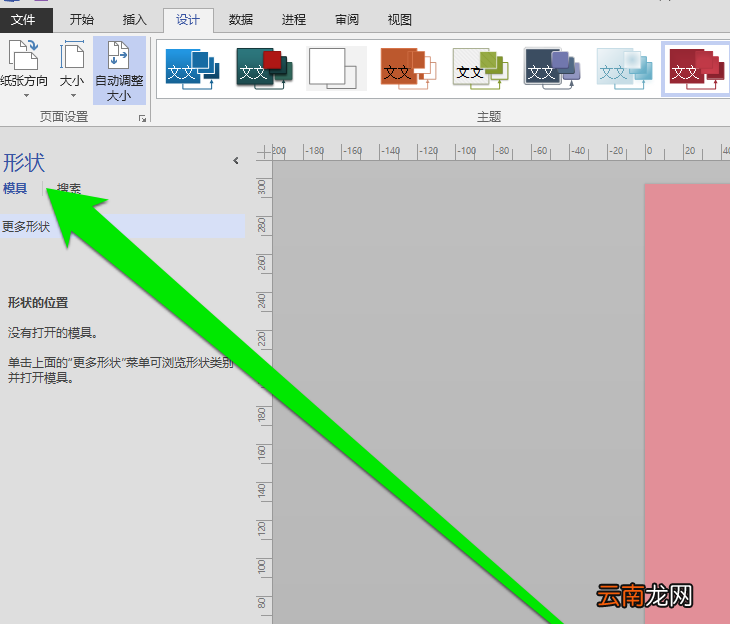730x624 pixels.
Task: Toggle 自动调整大小 auto size button
Action: click(119, 71)
